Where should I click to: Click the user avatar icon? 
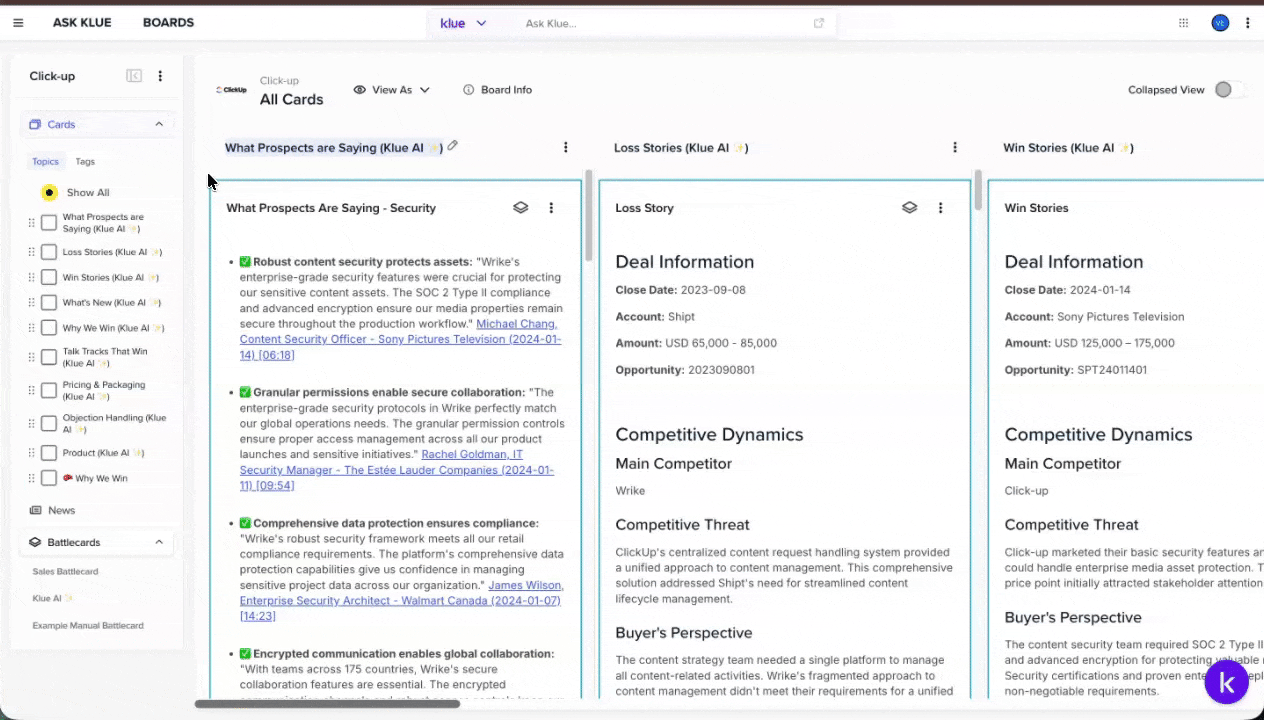[x=1220, y=23]
